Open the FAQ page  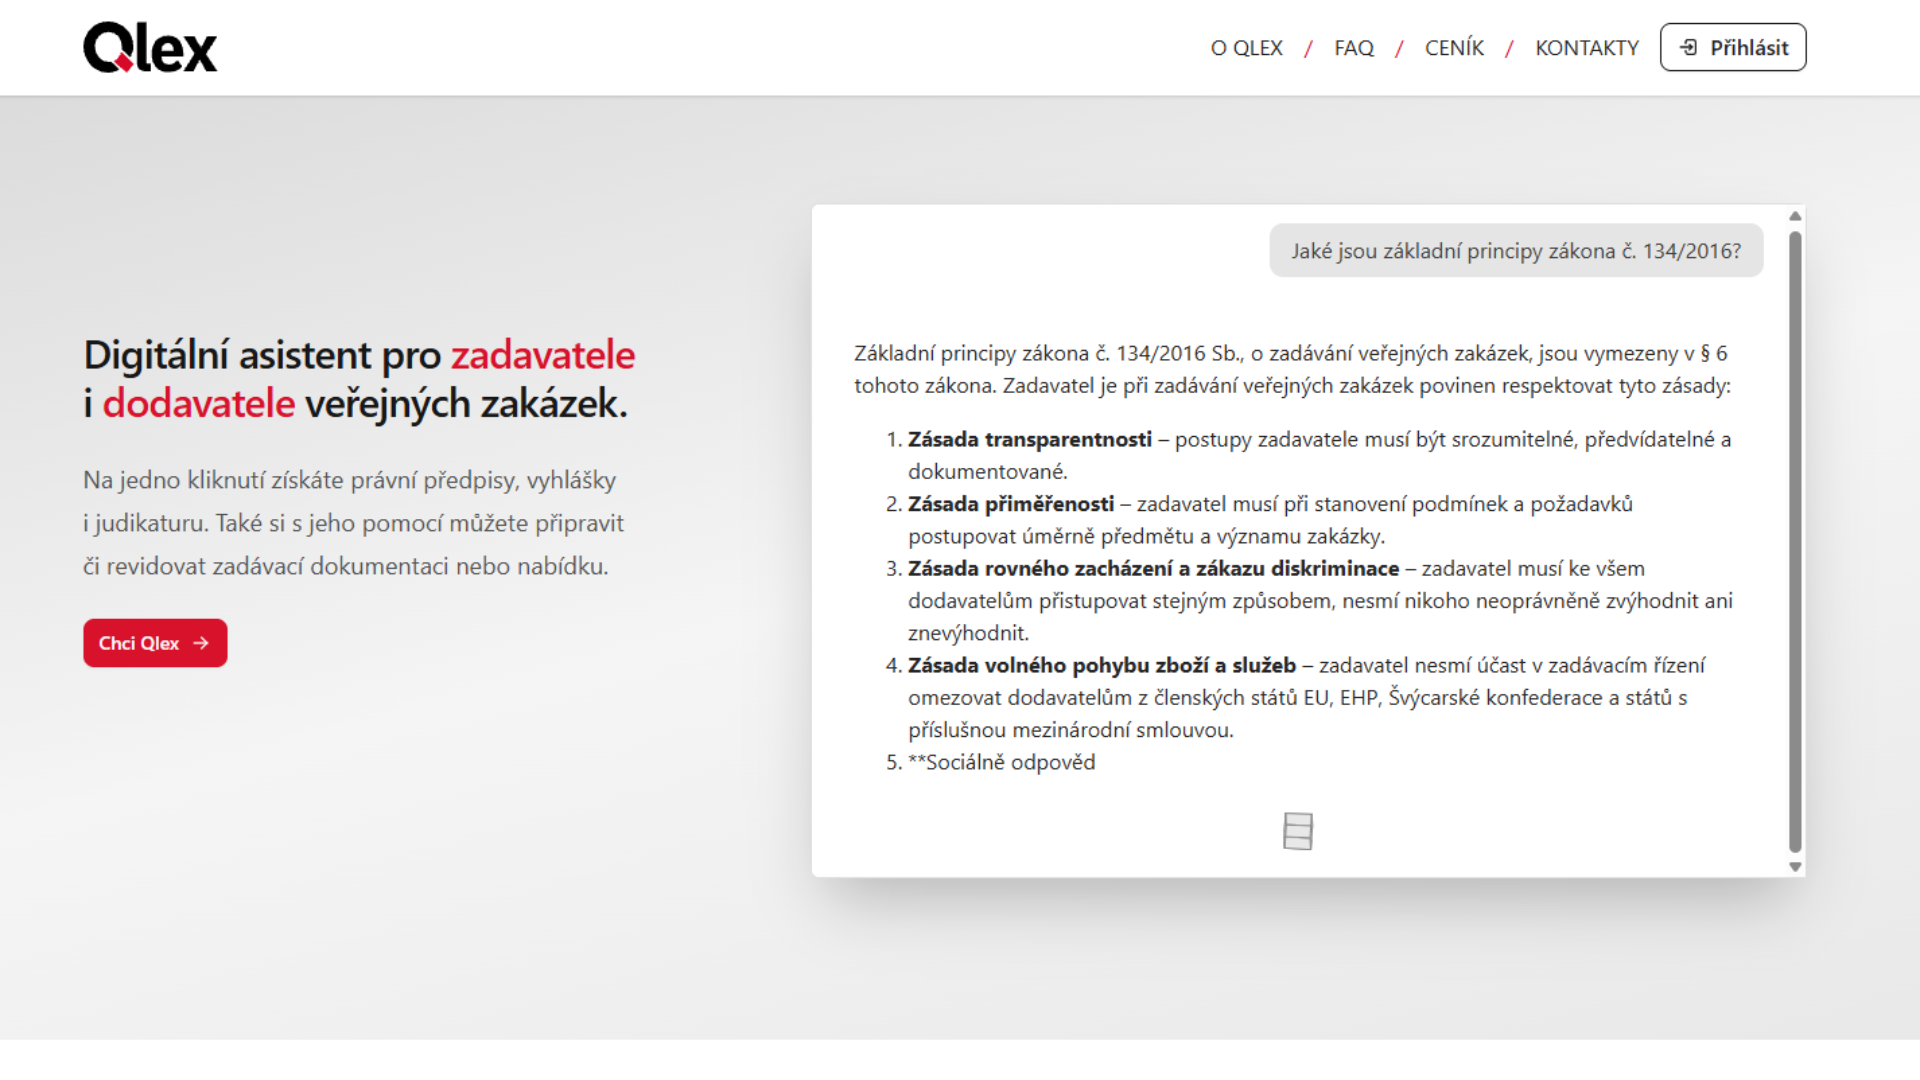(1354, 48)
